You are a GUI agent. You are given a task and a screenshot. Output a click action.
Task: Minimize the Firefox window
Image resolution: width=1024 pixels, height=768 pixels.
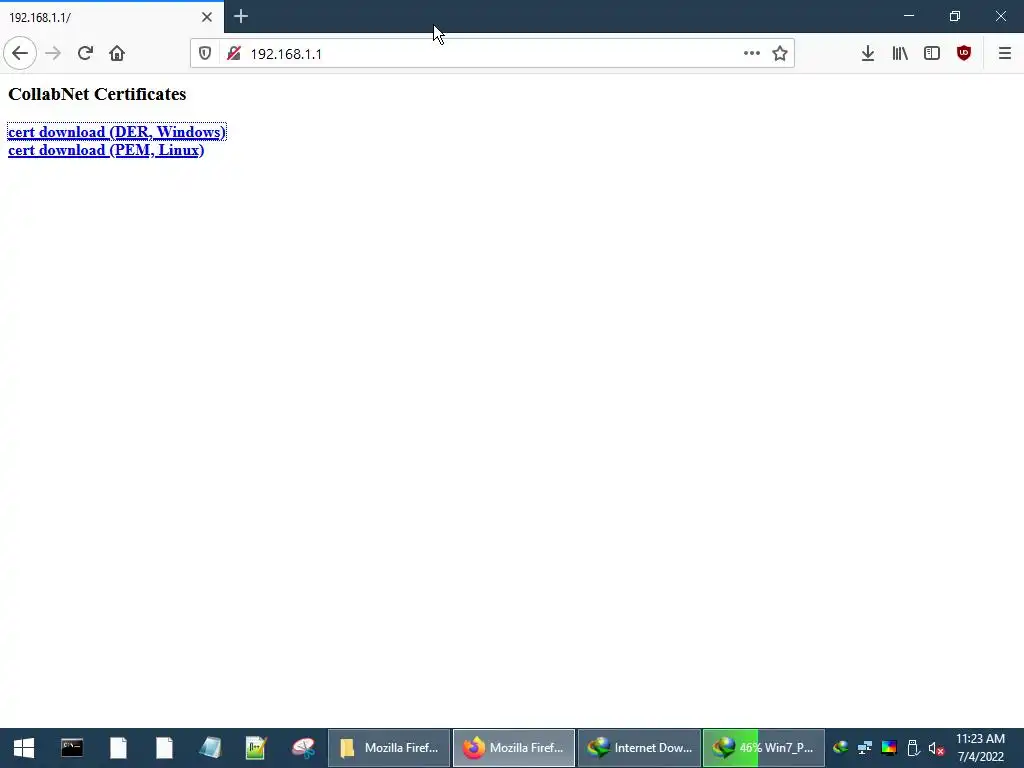(x=909, y=16)
